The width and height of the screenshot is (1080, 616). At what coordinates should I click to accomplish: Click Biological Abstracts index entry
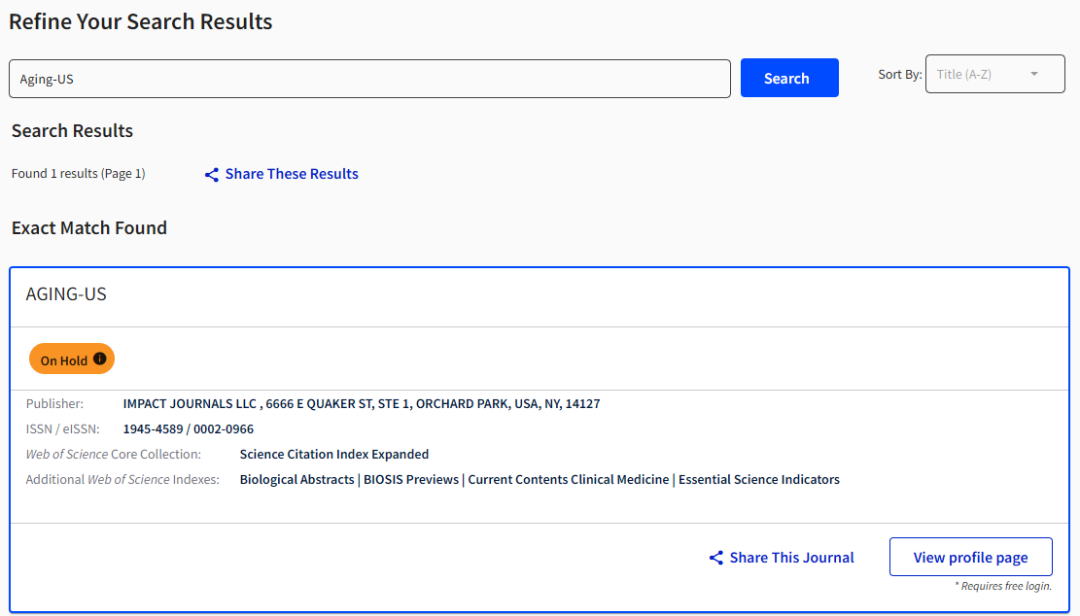297,480
